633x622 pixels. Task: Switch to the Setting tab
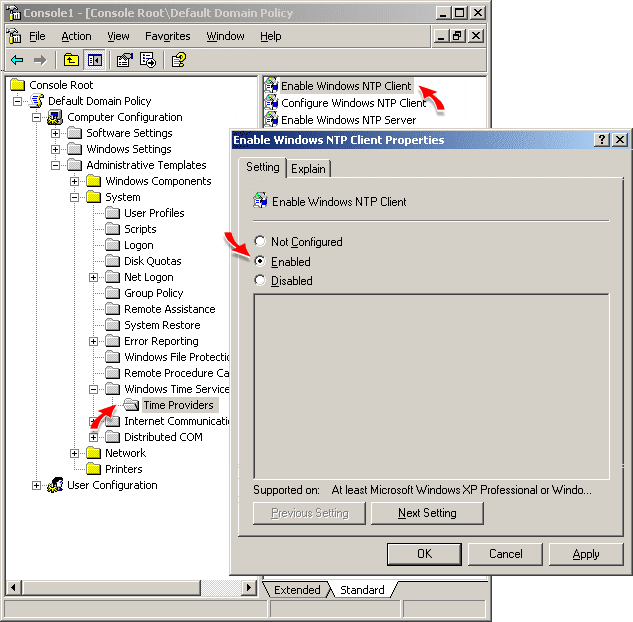[x=262, y=167]
